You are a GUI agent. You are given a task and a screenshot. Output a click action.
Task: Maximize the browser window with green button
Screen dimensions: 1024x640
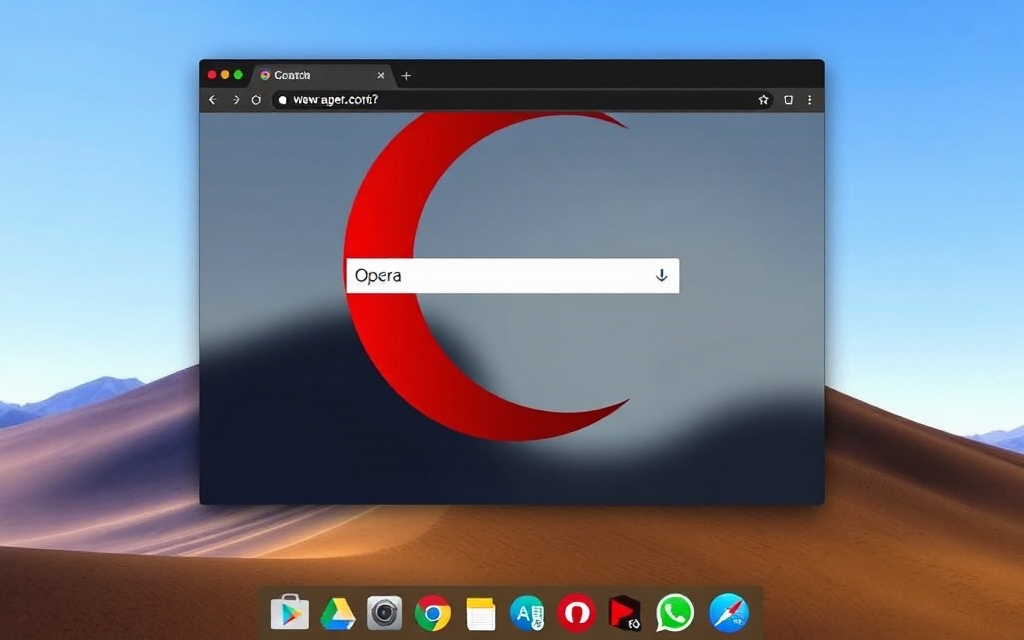pyautogui.click(x=238, y=75)
